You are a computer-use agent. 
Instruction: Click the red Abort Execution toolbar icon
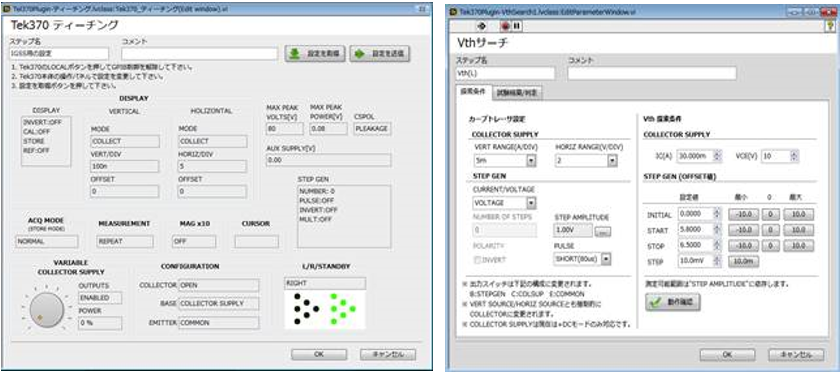[x=505, y=25]
